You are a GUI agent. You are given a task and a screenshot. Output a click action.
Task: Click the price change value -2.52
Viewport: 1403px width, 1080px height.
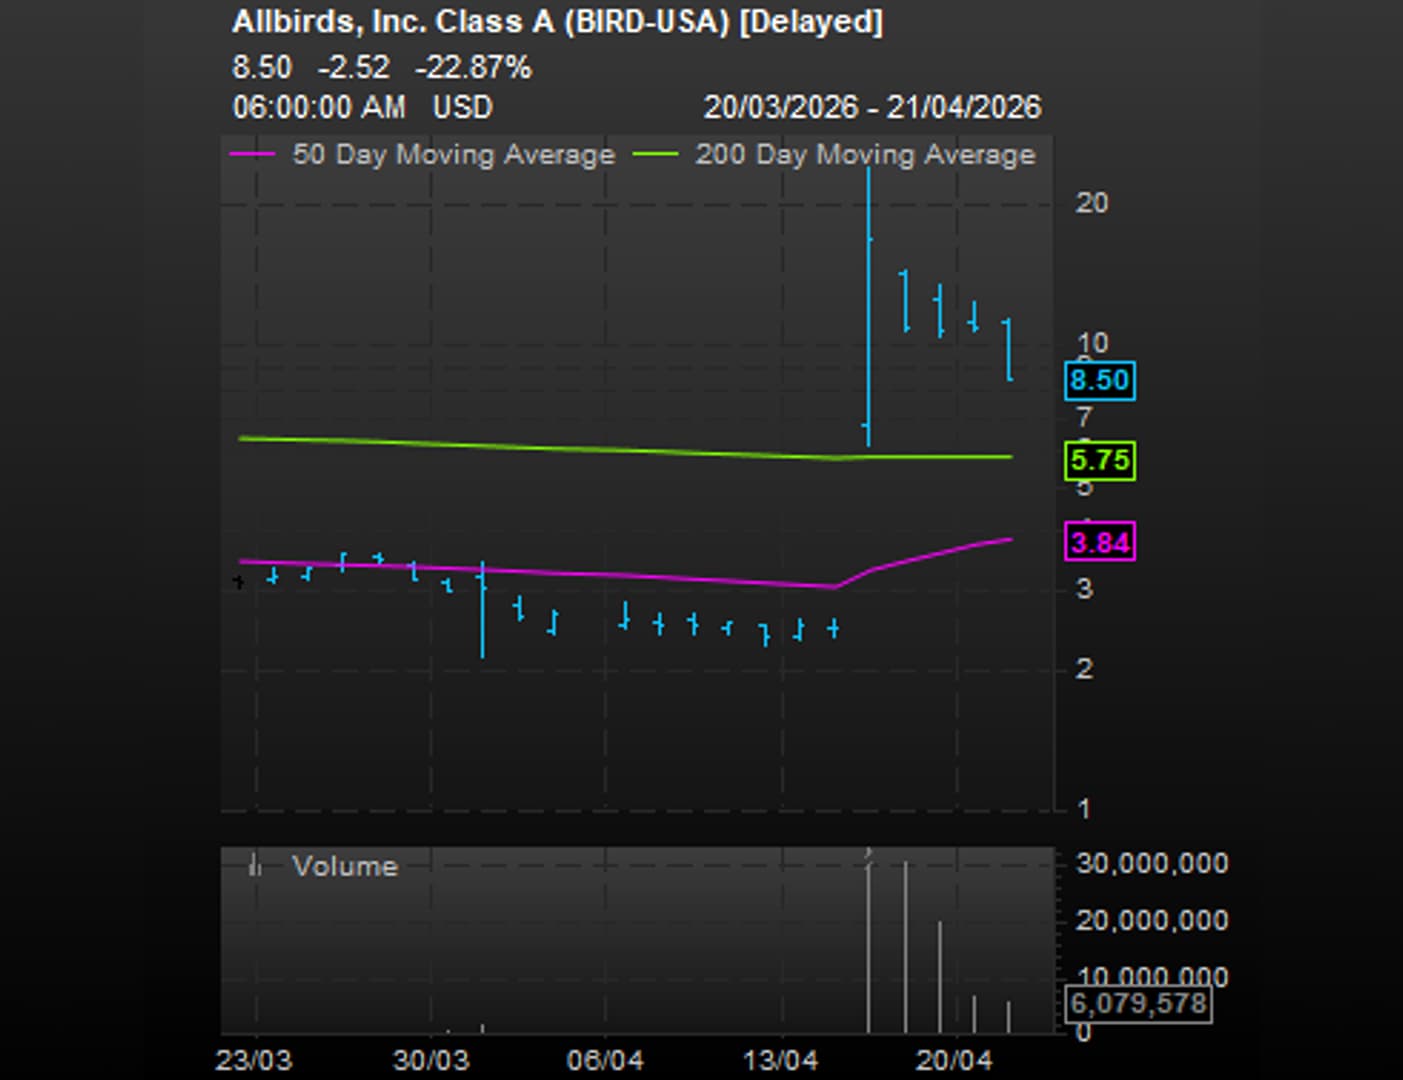353,67
